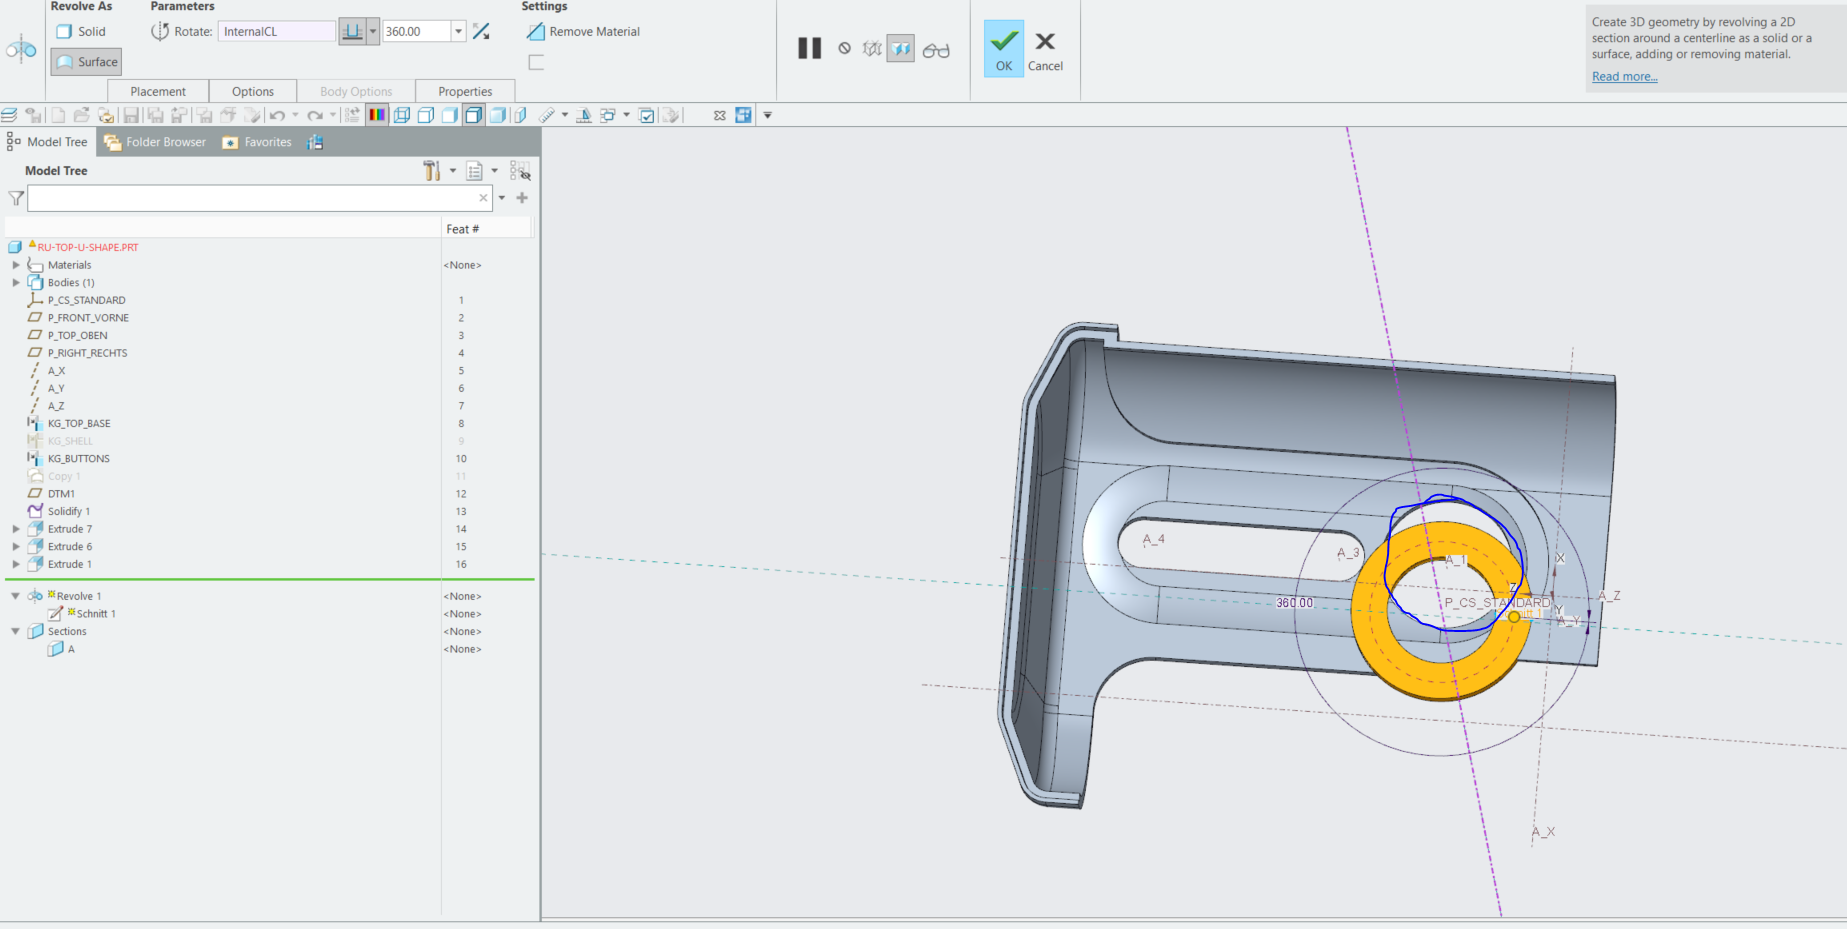
Task: Click OK to complete the revolve
Action: point(1003,47)
